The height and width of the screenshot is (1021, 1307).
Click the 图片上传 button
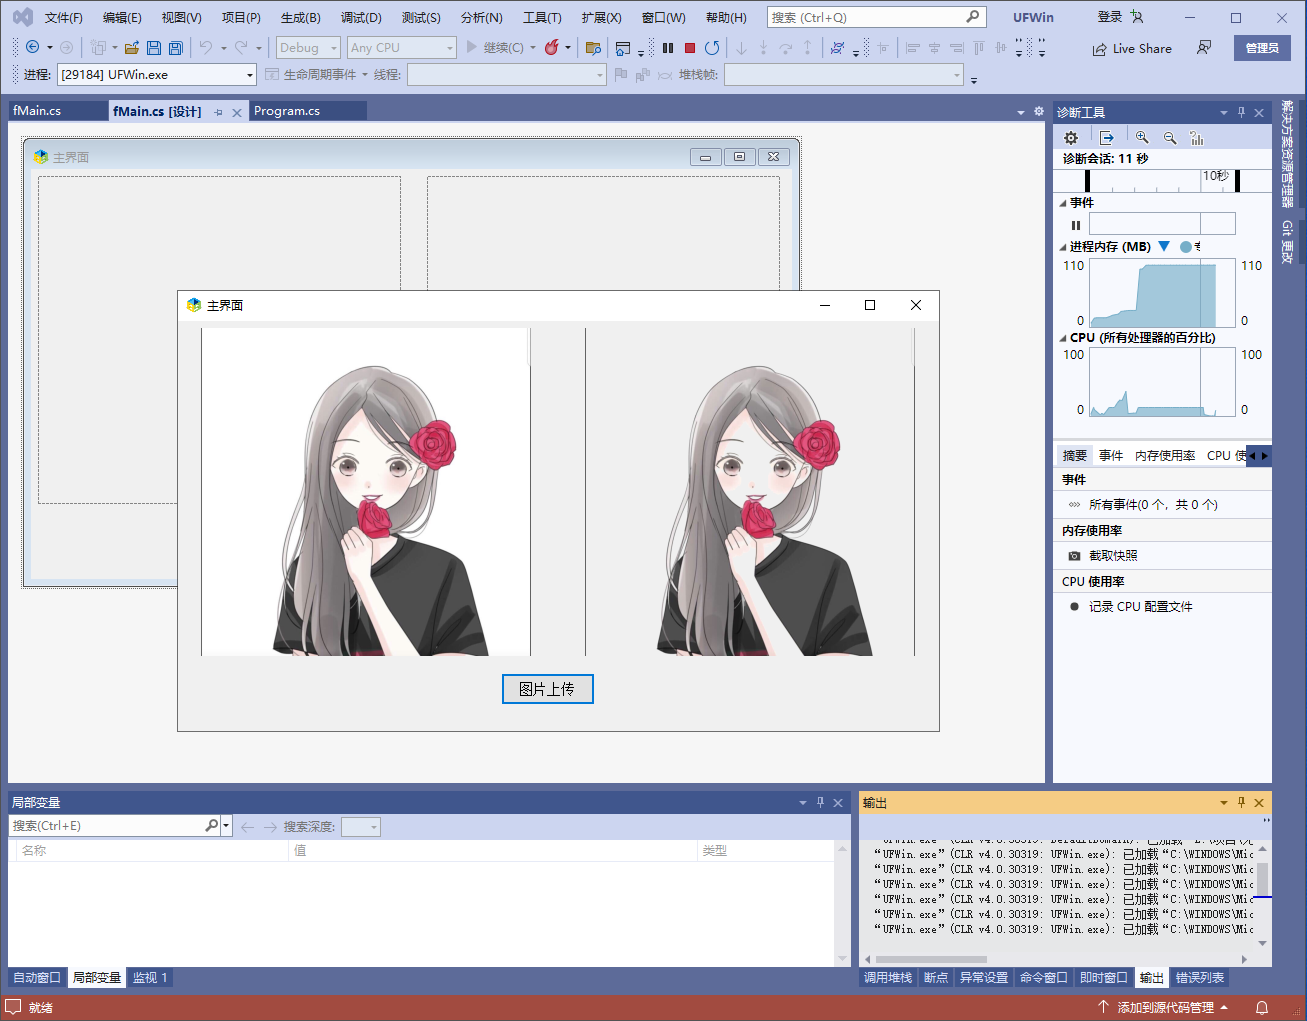point(548,689)
